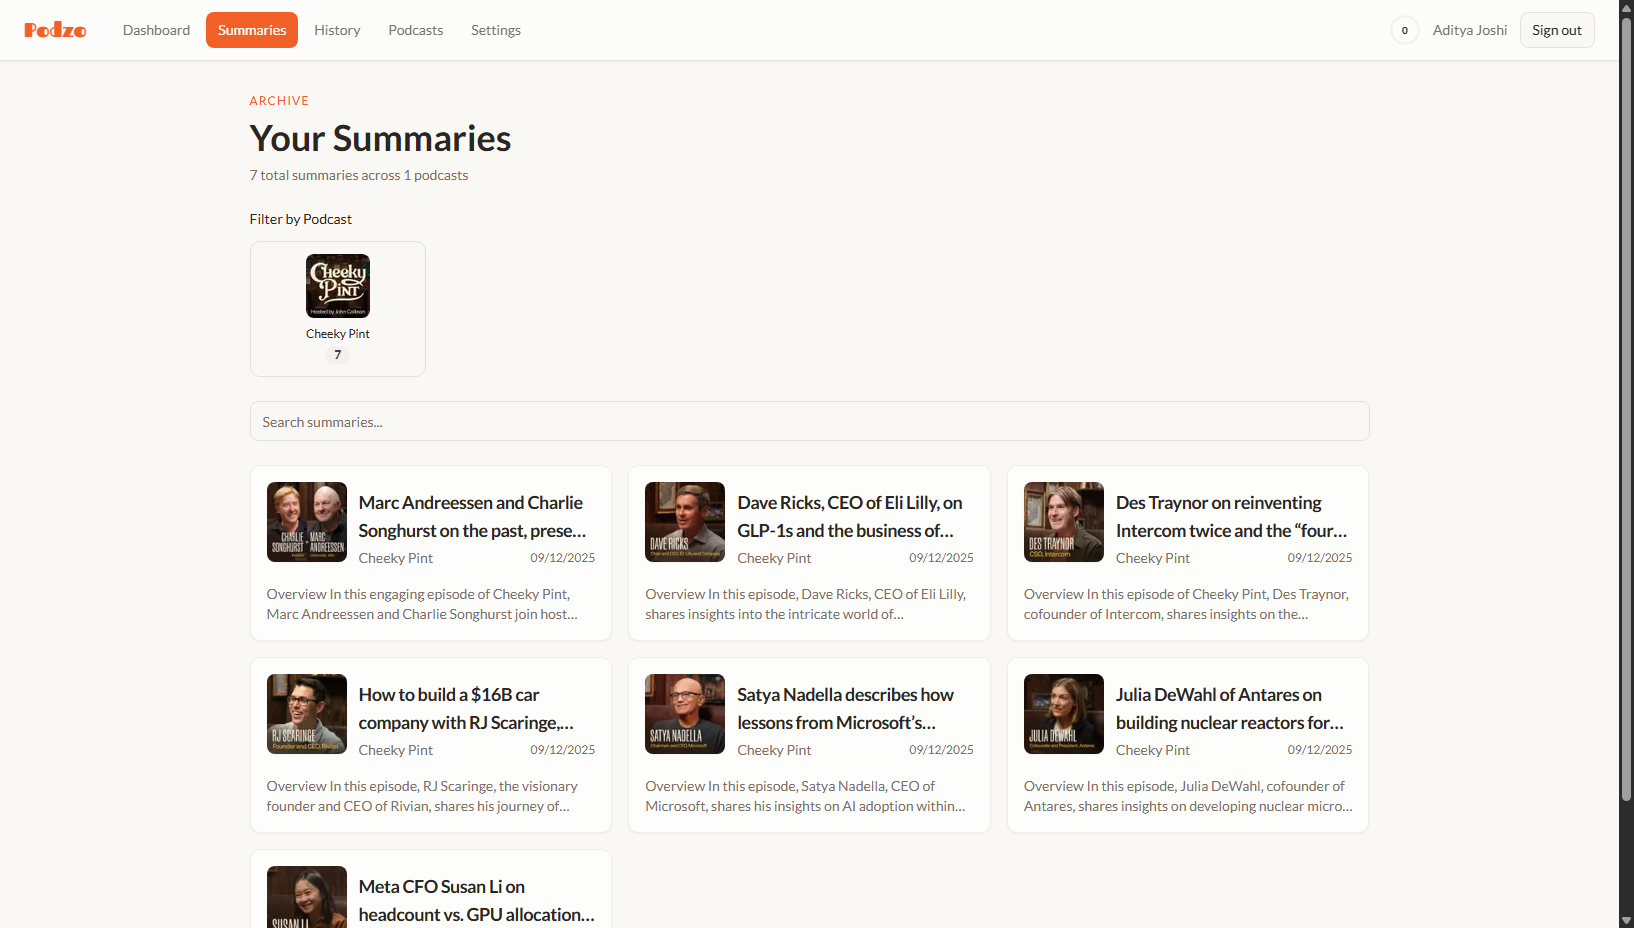Go to the Dashboard tab

coord(156,30)
